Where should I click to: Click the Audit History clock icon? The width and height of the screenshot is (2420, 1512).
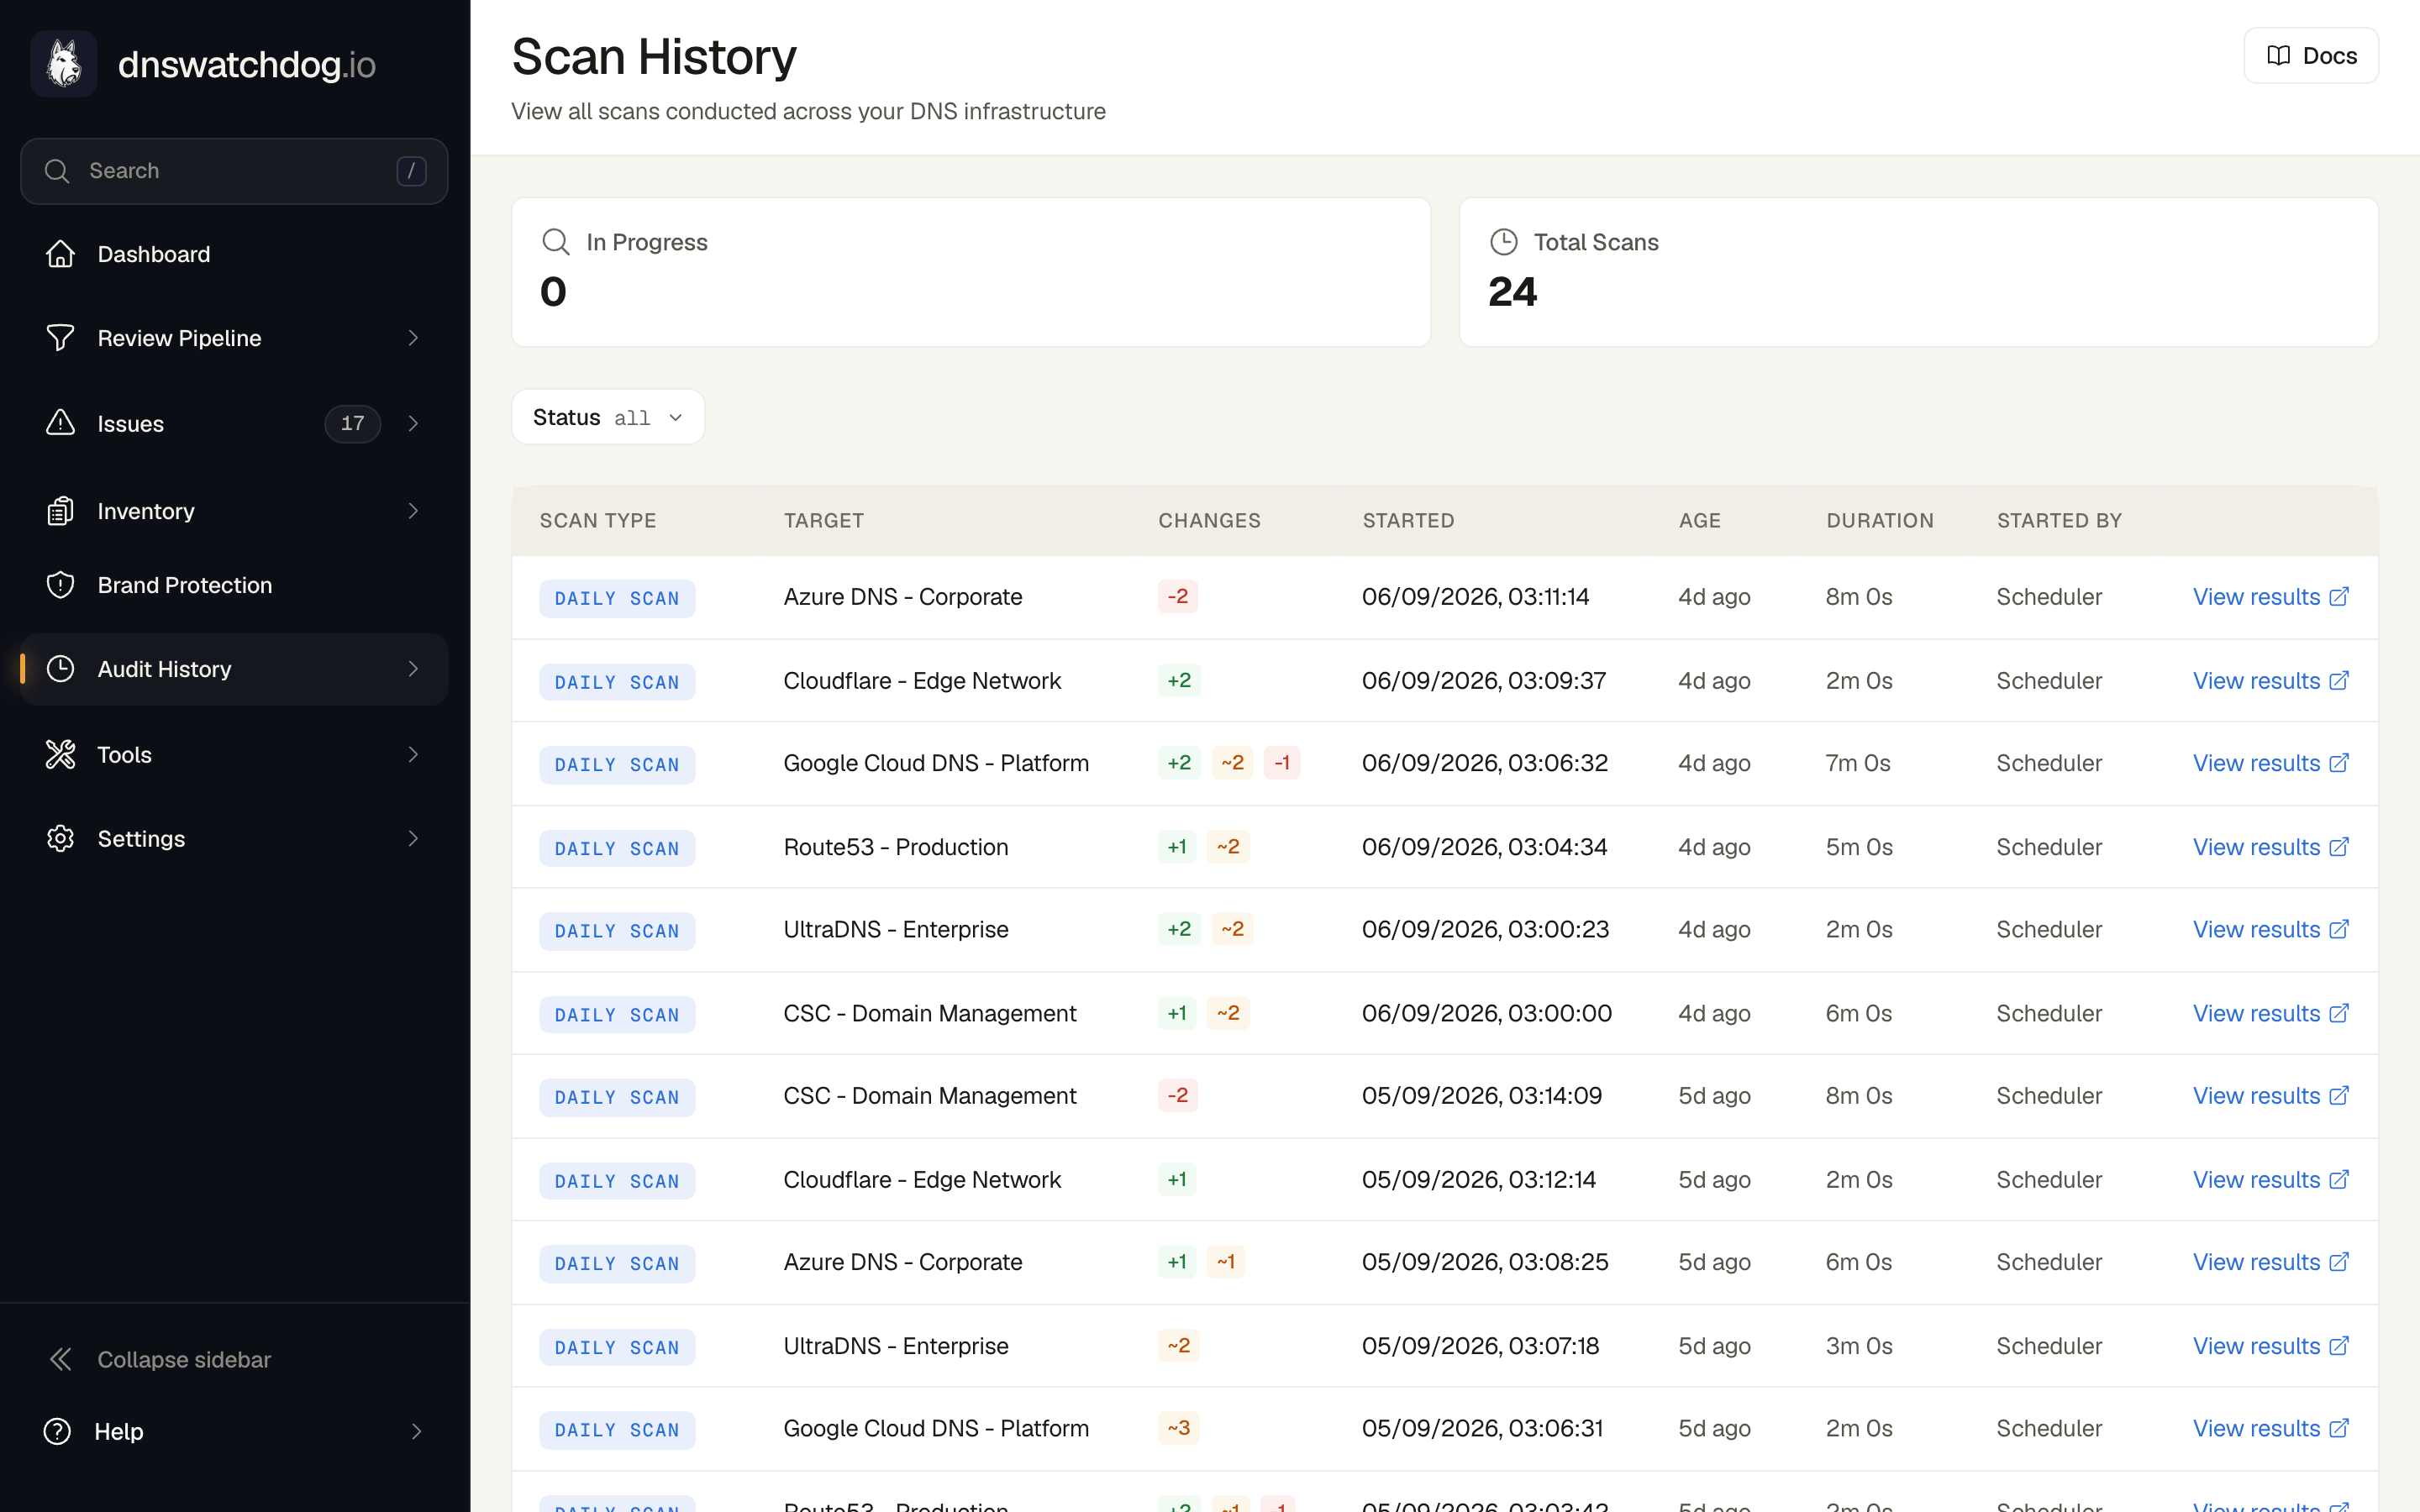click(60, 669)
